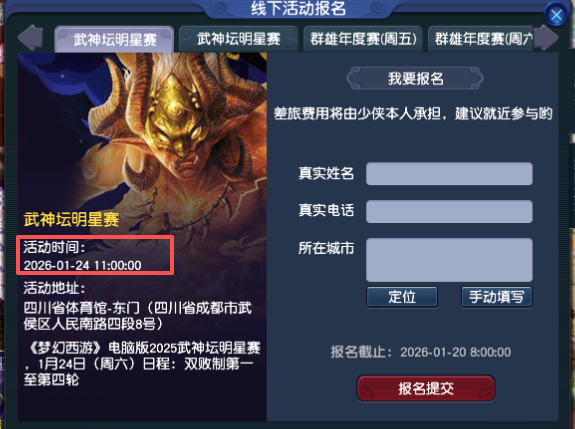
Task: Click the right arrow to show more event tabs
Action: 546,37
